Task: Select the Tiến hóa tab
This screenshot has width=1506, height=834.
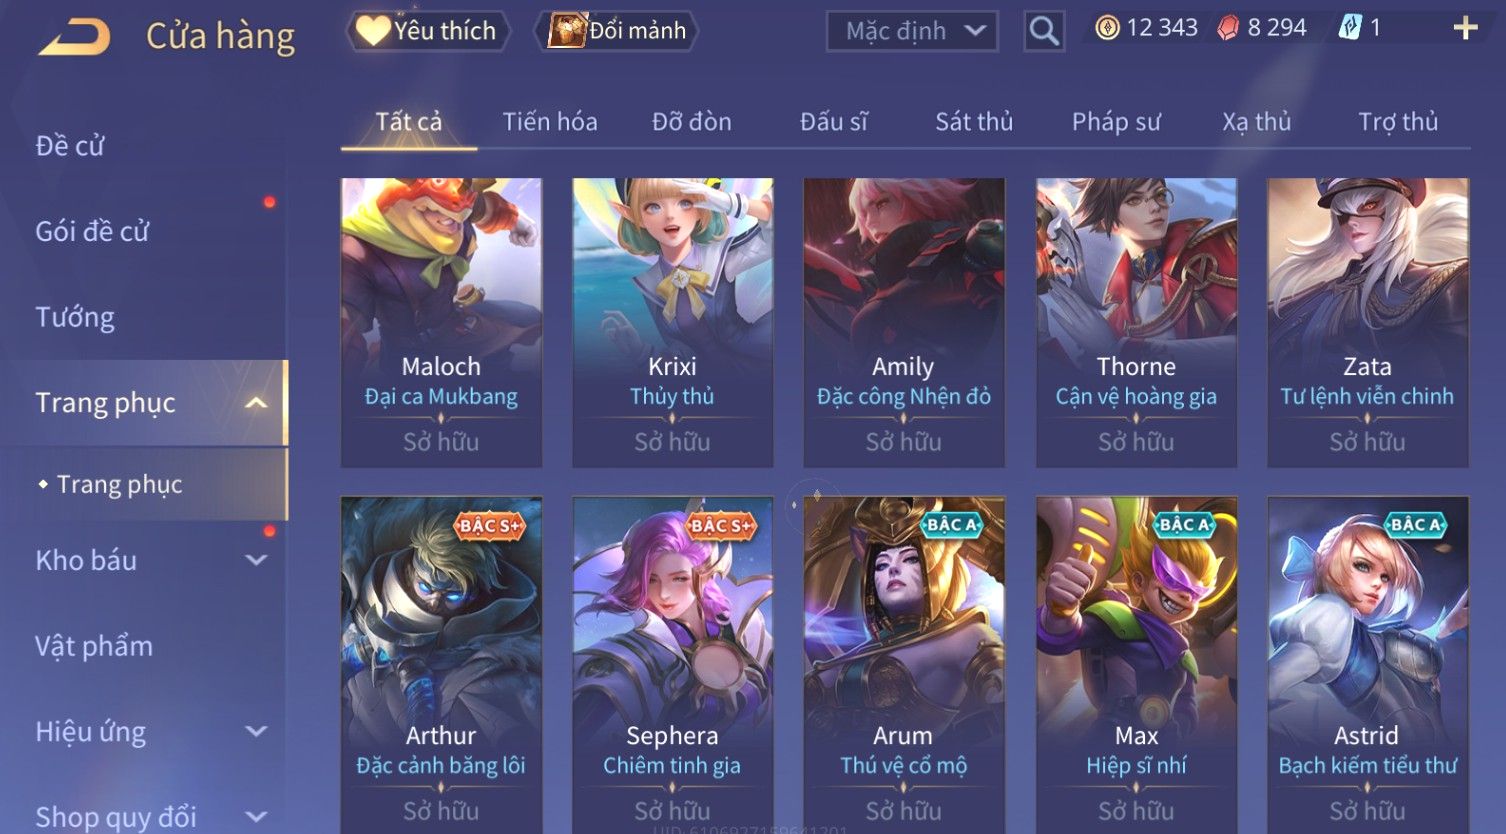Action: pyautogui.click(x=550, y=122)
